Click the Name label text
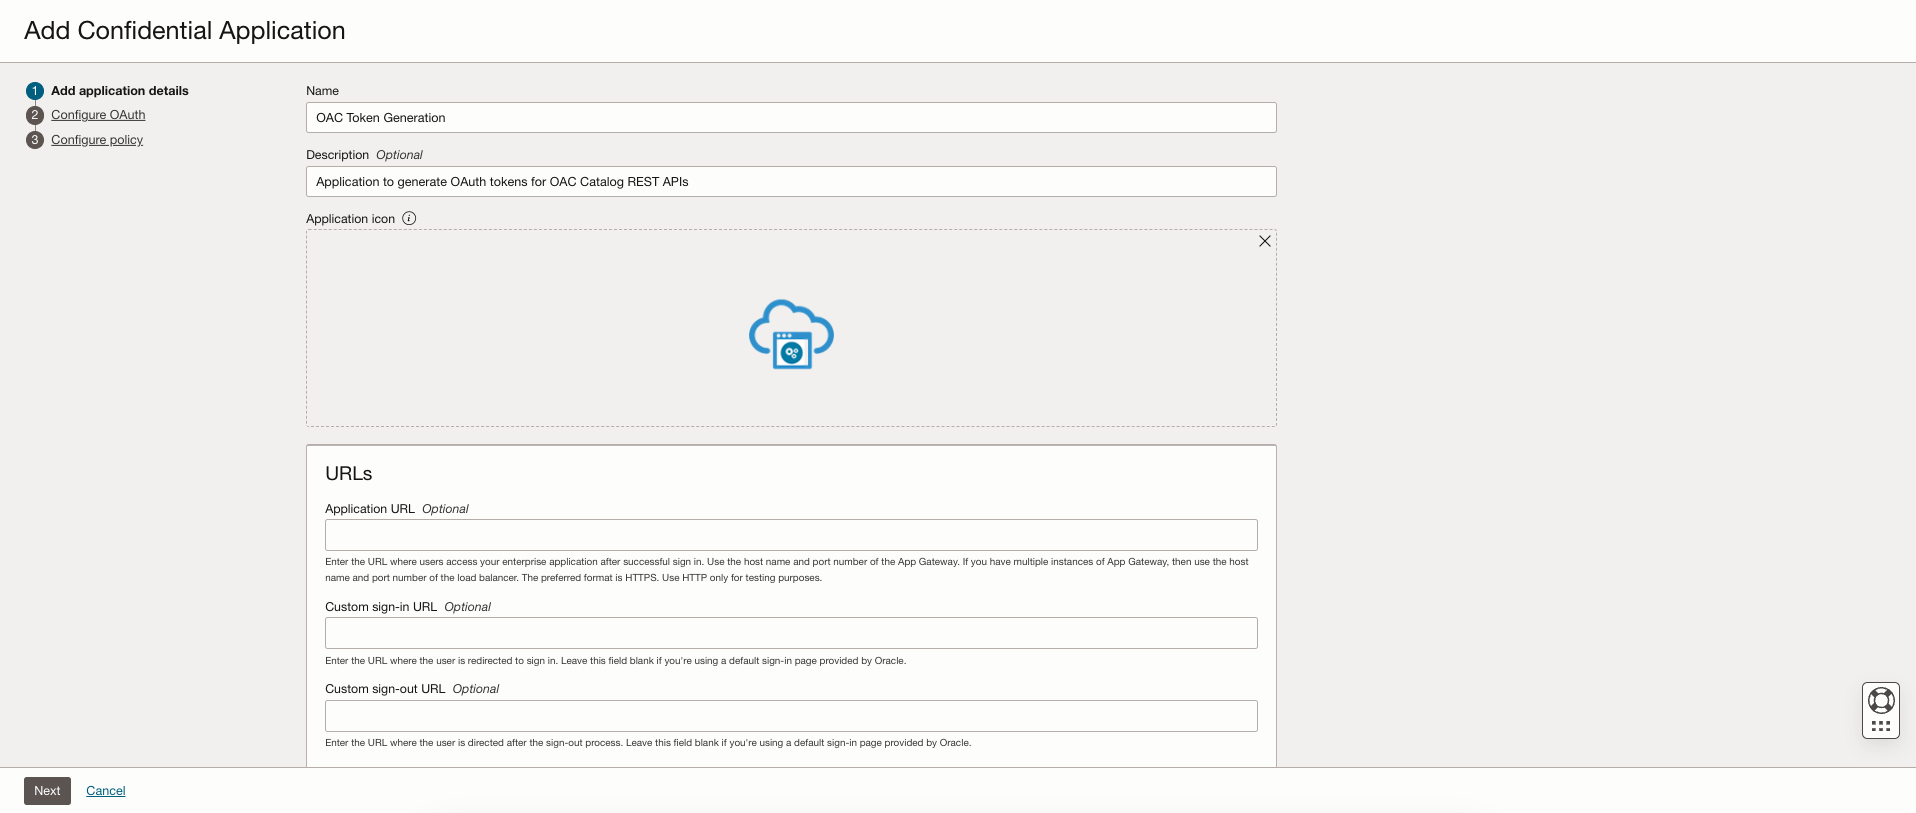The image size is (1916, 813). tap(322, 91)
